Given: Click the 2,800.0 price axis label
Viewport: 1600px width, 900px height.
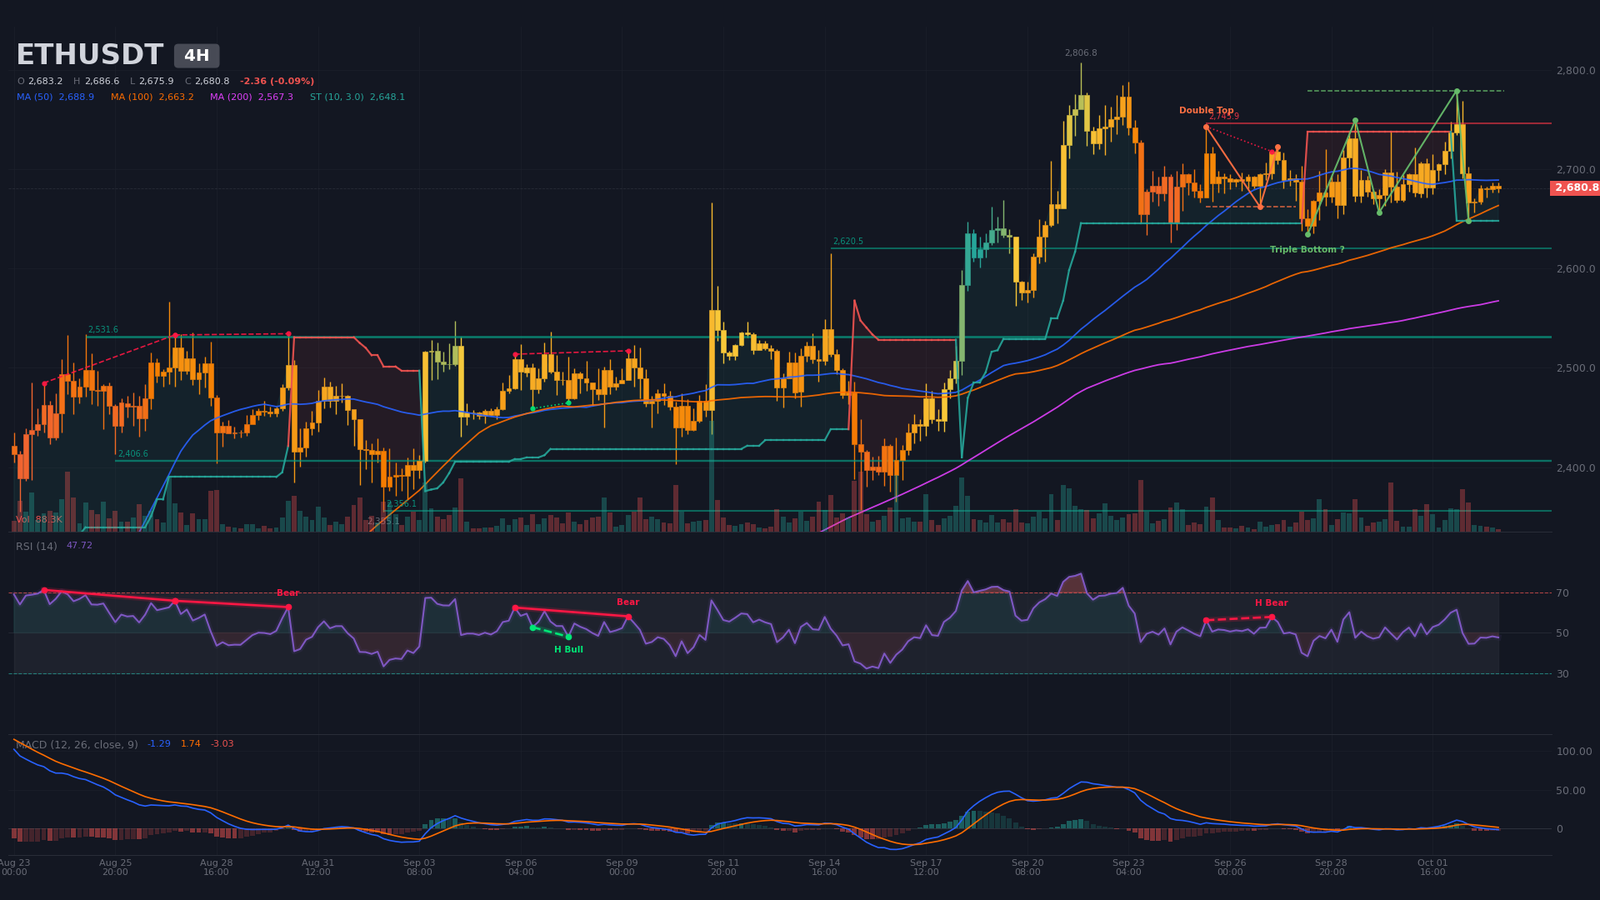Looking at the screenshot, I should pos(1576,71).
